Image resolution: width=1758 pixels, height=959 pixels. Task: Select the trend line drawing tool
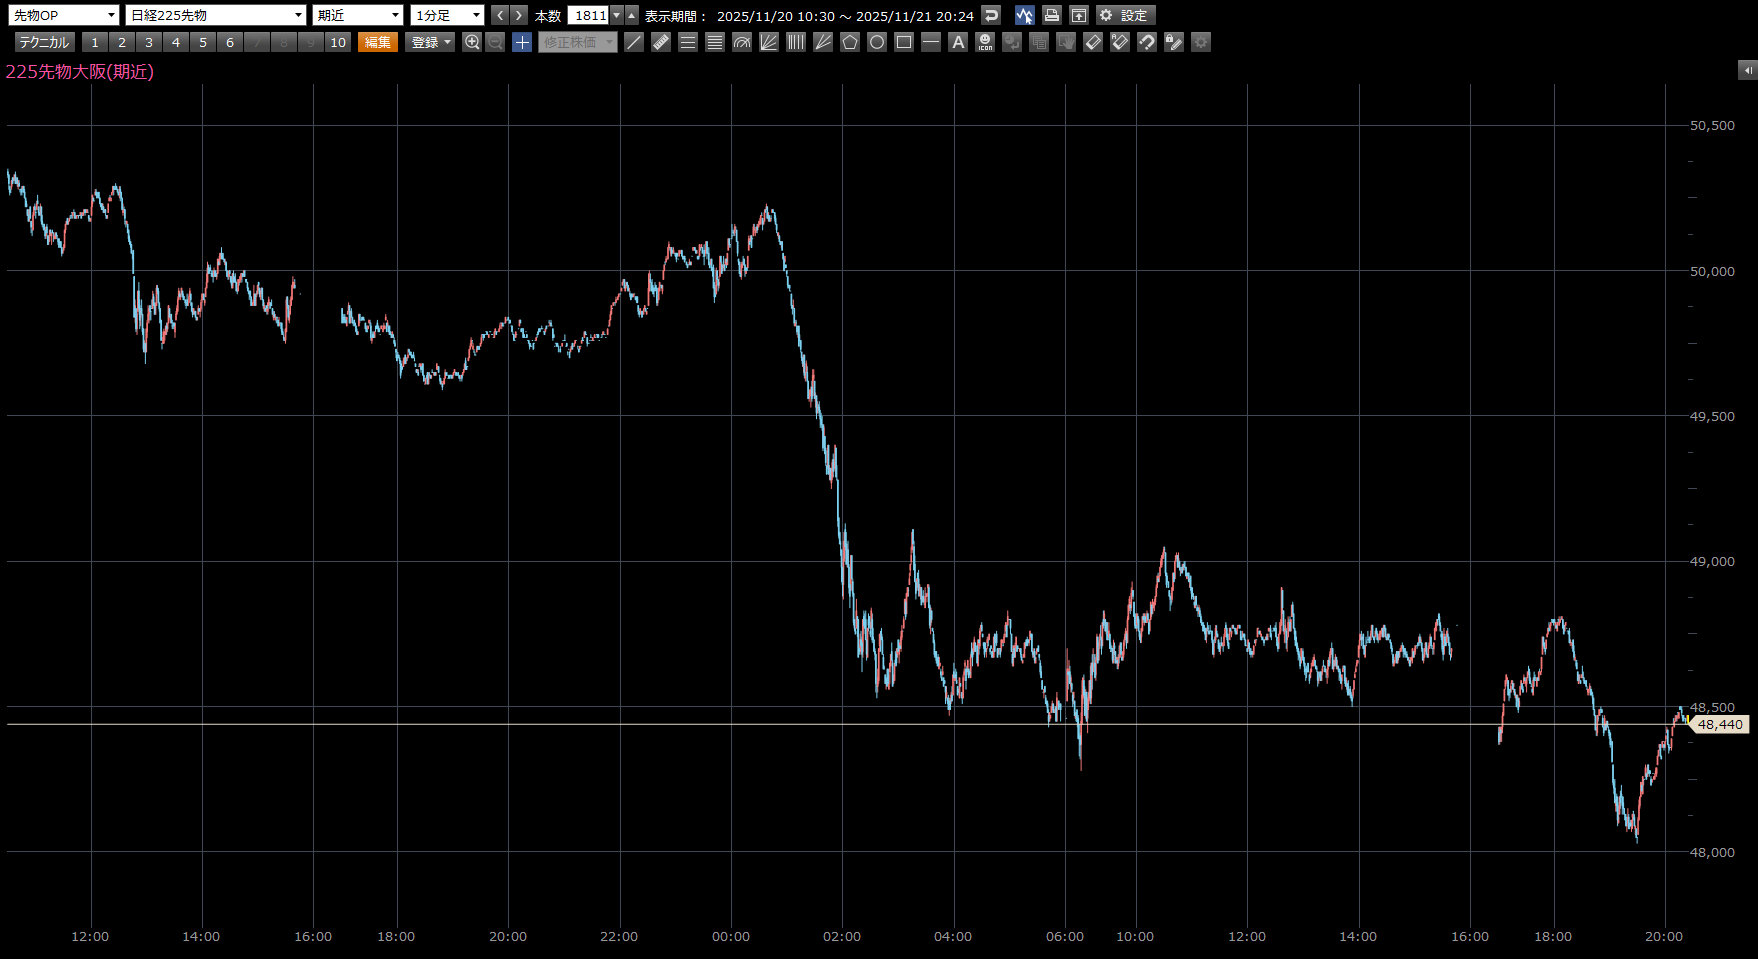(x=634, y=42)
